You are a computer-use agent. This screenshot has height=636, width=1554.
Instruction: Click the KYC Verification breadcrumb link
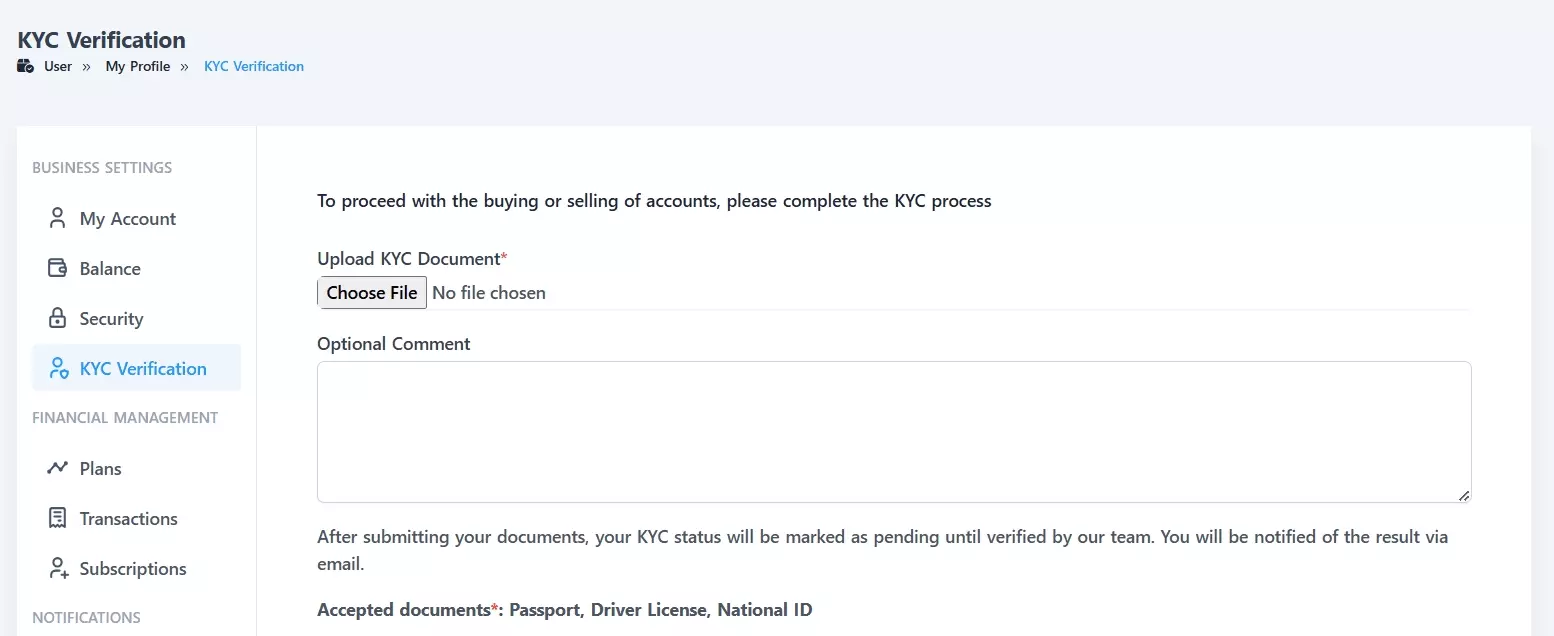click(x=253, y=66)
